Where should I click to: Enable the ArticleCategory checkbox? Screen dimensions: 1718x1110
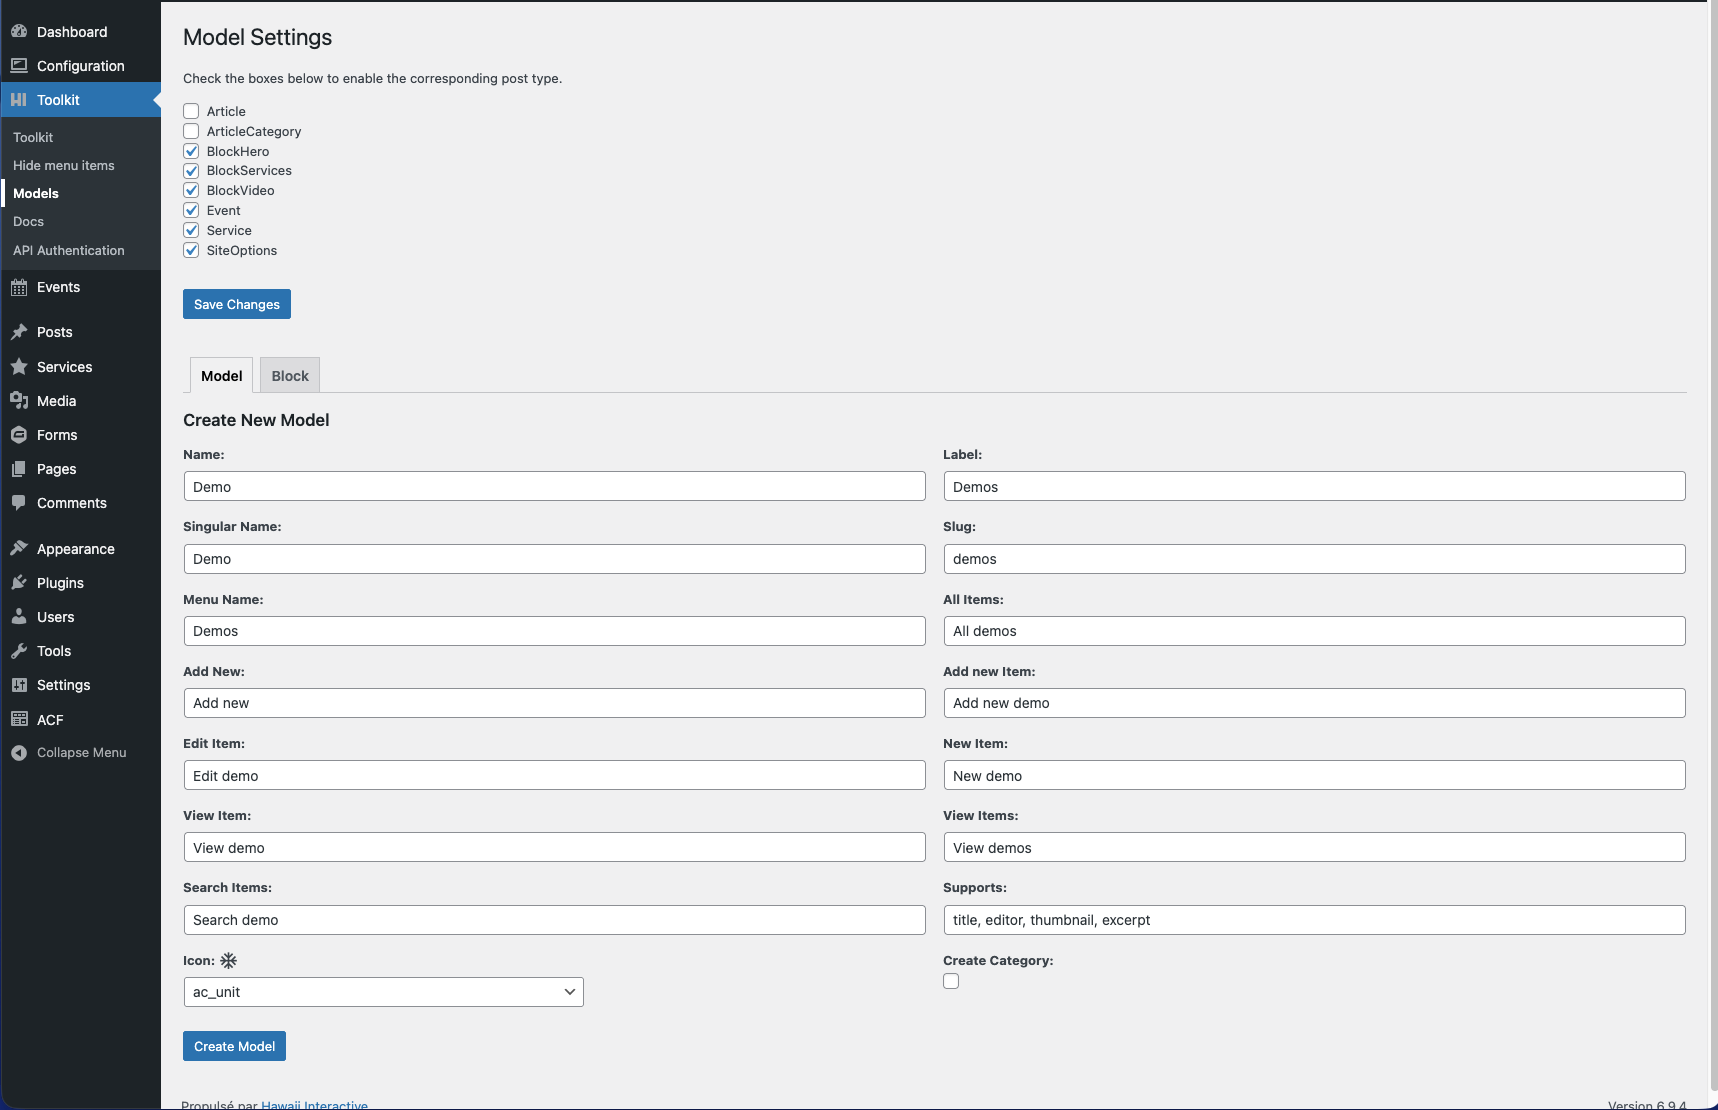point(191,131)
